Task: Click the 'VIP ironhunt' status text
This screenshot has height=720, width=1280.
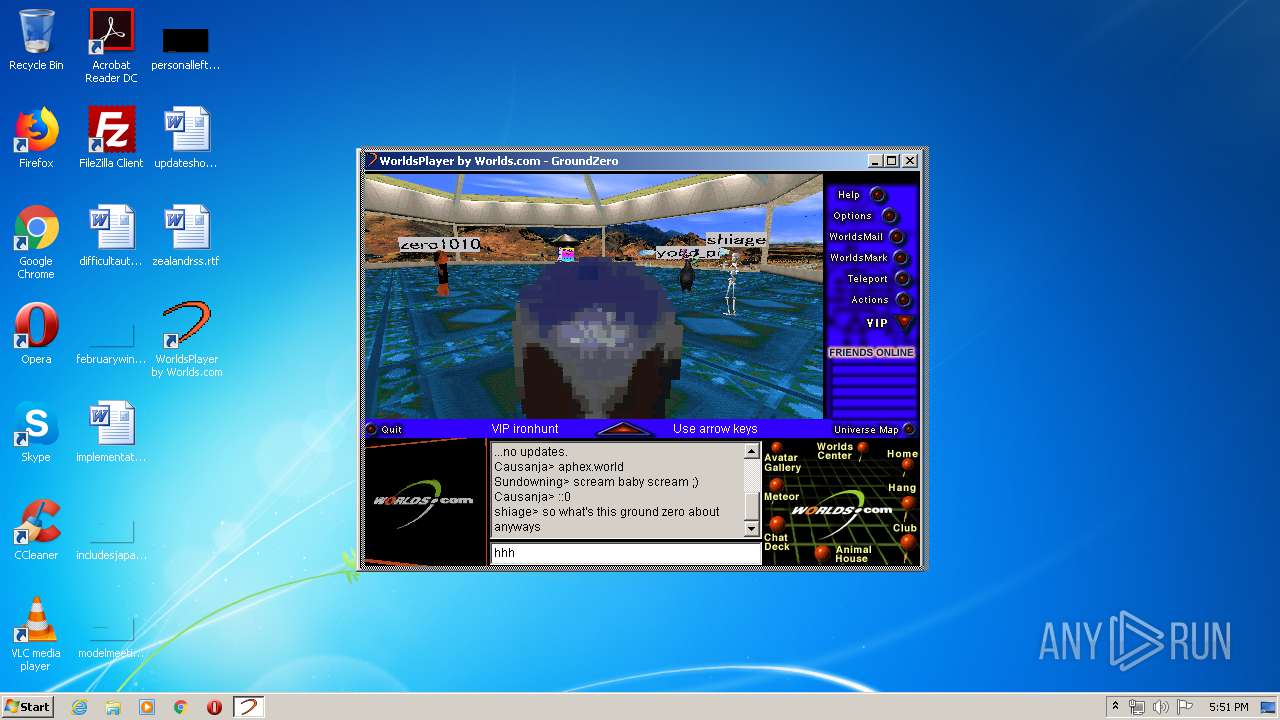Action: (x=525, y=429)
